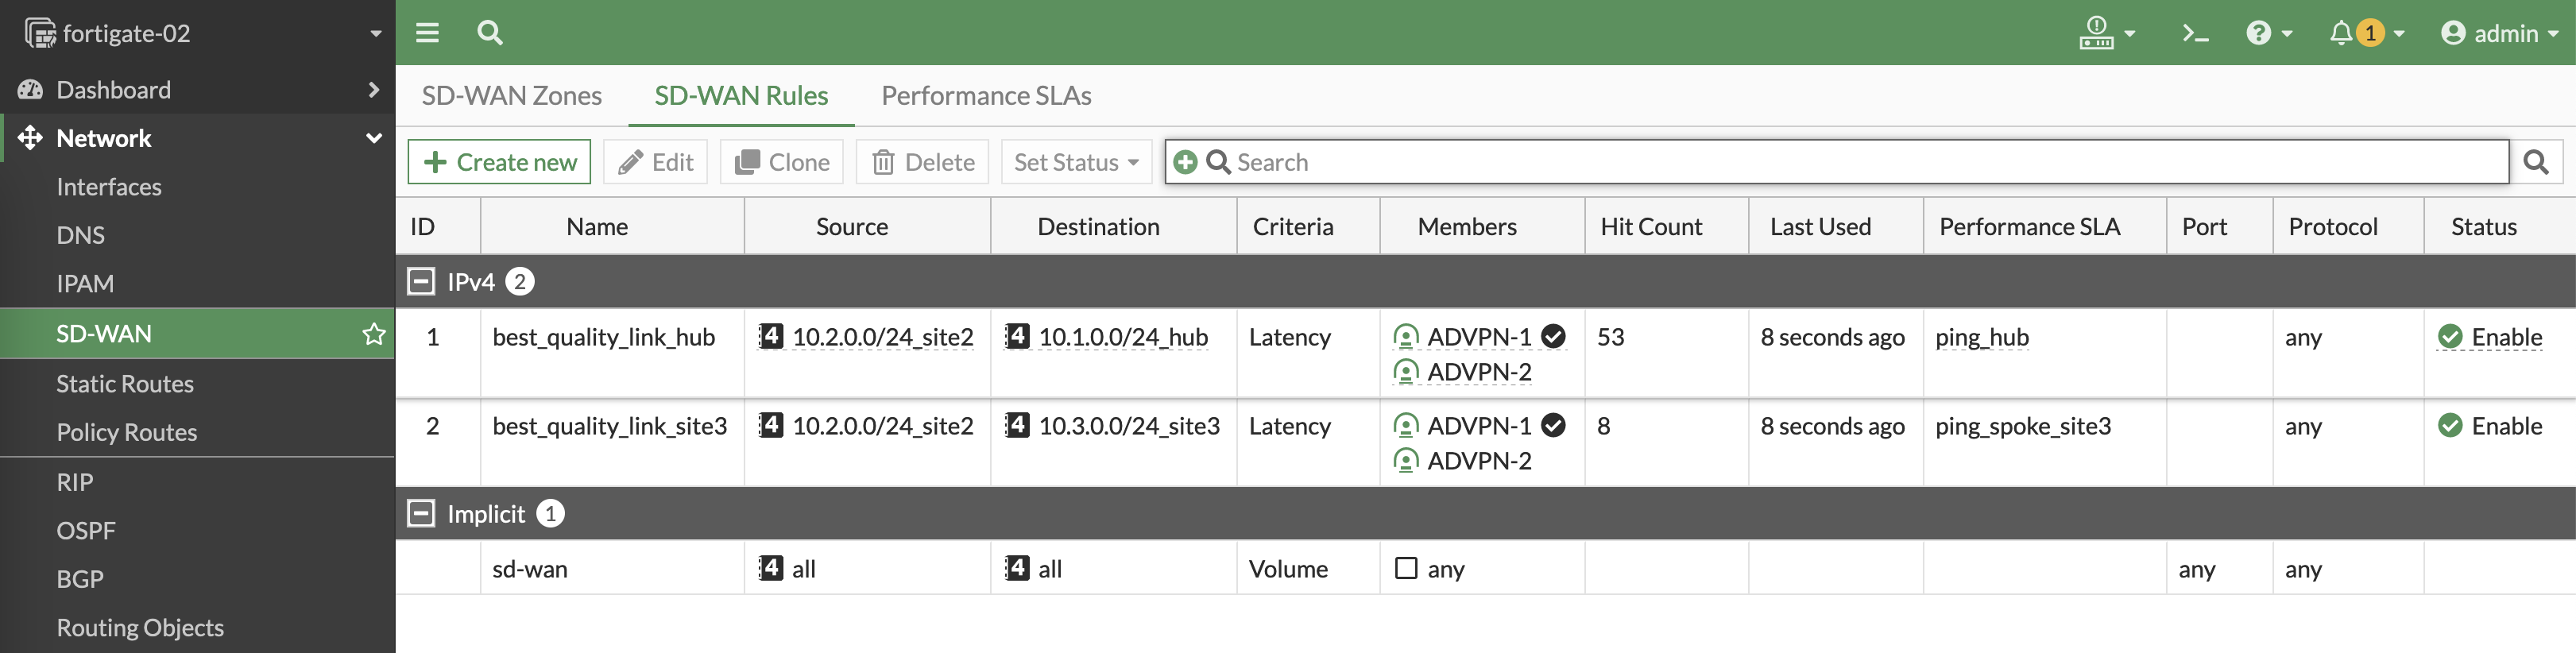
Task: Open the CLI console icon
Action: pos(2194,33)
